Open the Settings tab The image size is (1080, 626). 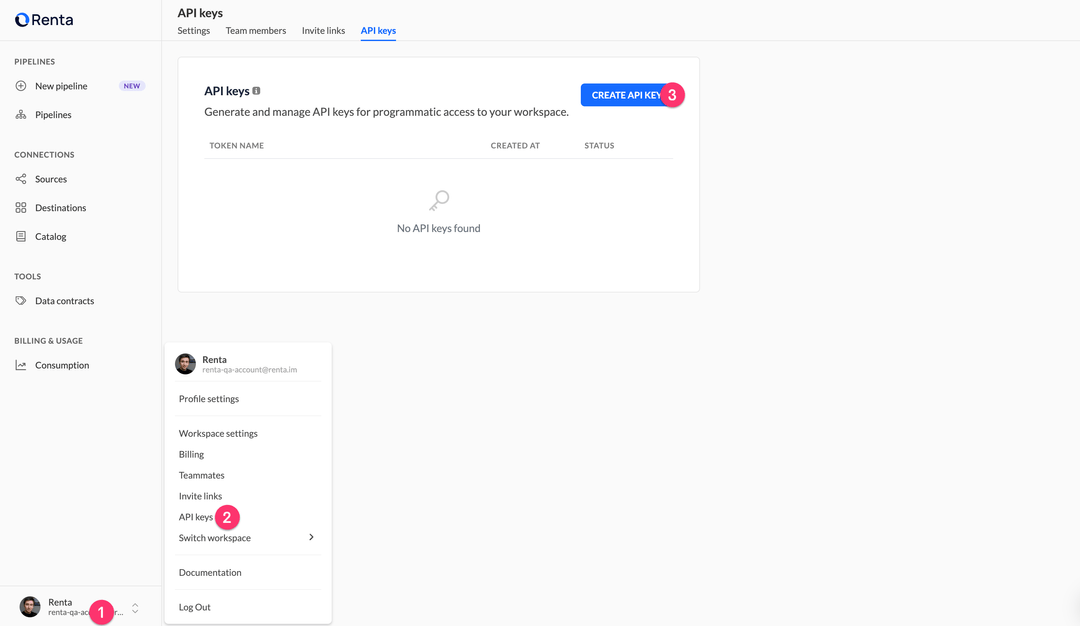(193, 30)
